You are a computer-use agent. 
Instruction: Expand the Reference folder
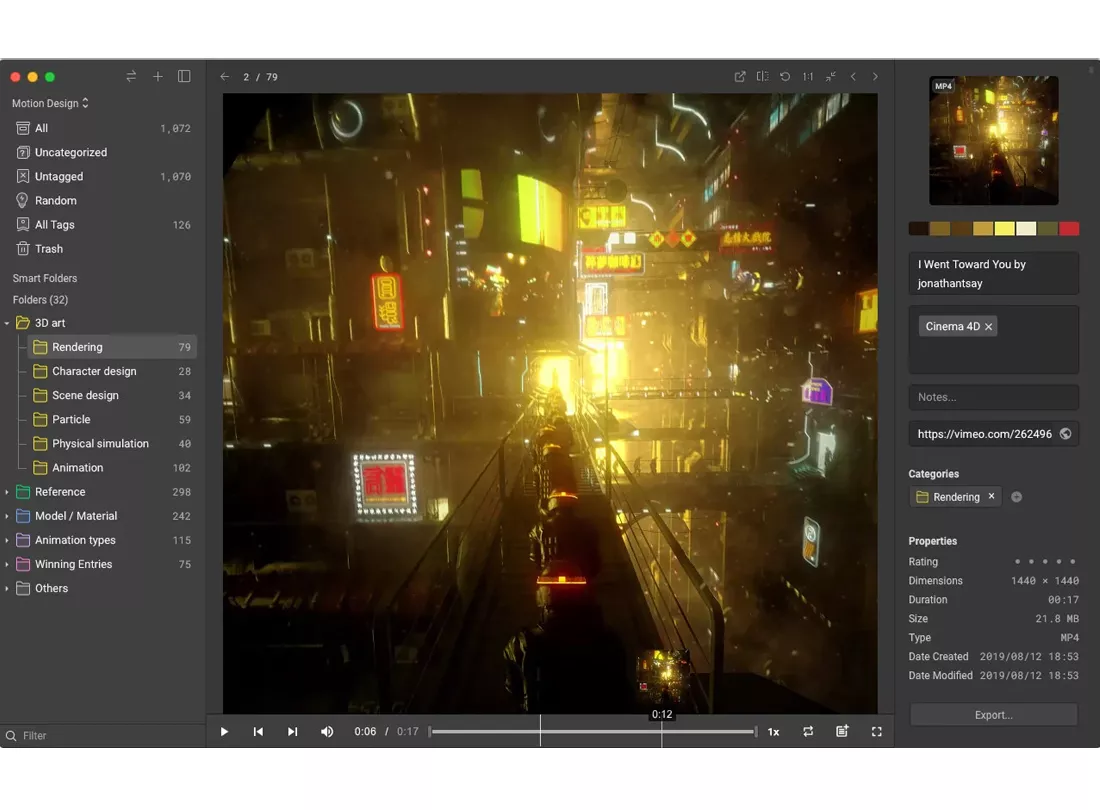7,492
